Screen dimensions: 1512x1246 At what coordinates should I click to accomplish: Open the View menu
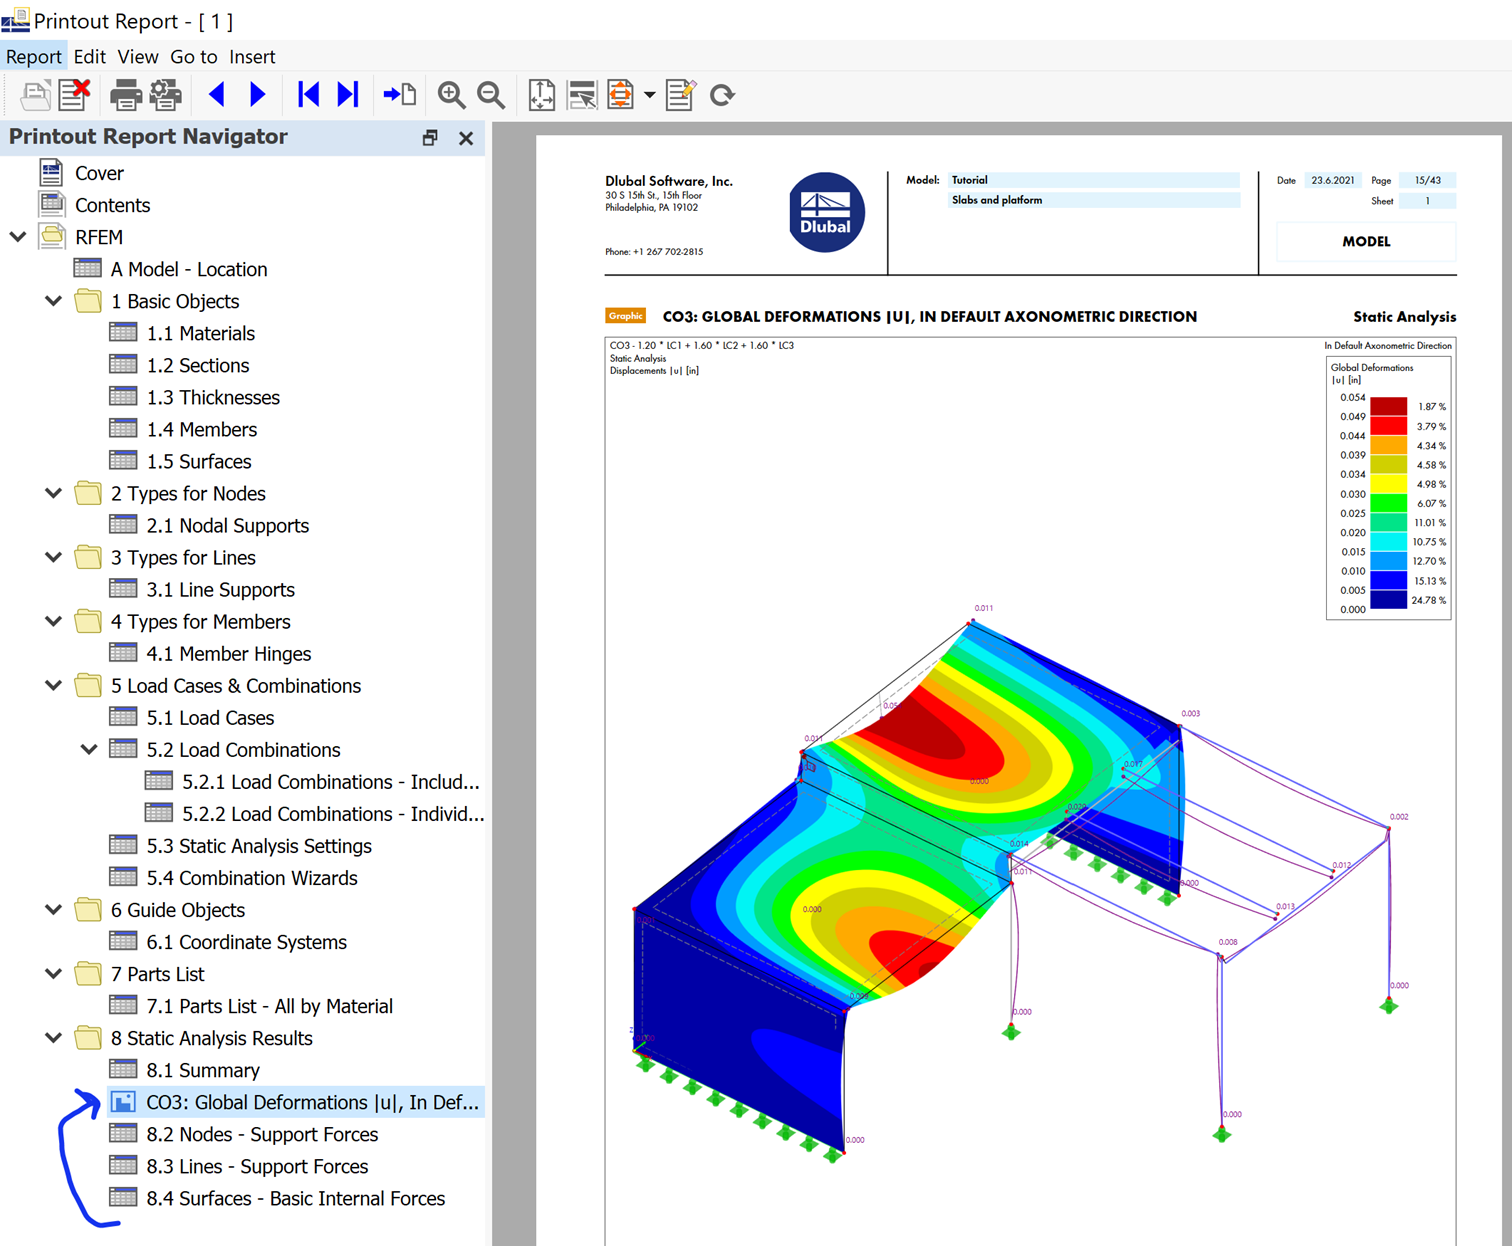[138, 57]
